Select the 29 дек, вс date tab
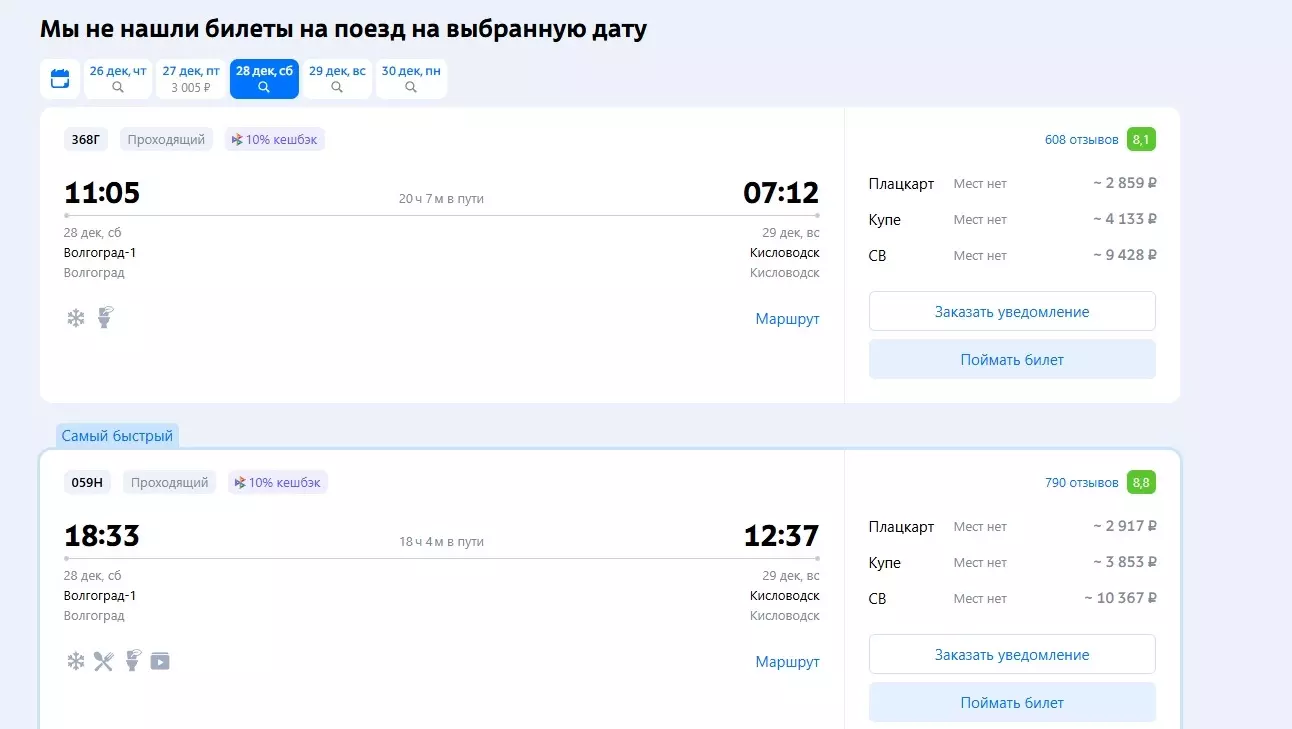This screenshot has height=729, width=1292. click(337, 79)
